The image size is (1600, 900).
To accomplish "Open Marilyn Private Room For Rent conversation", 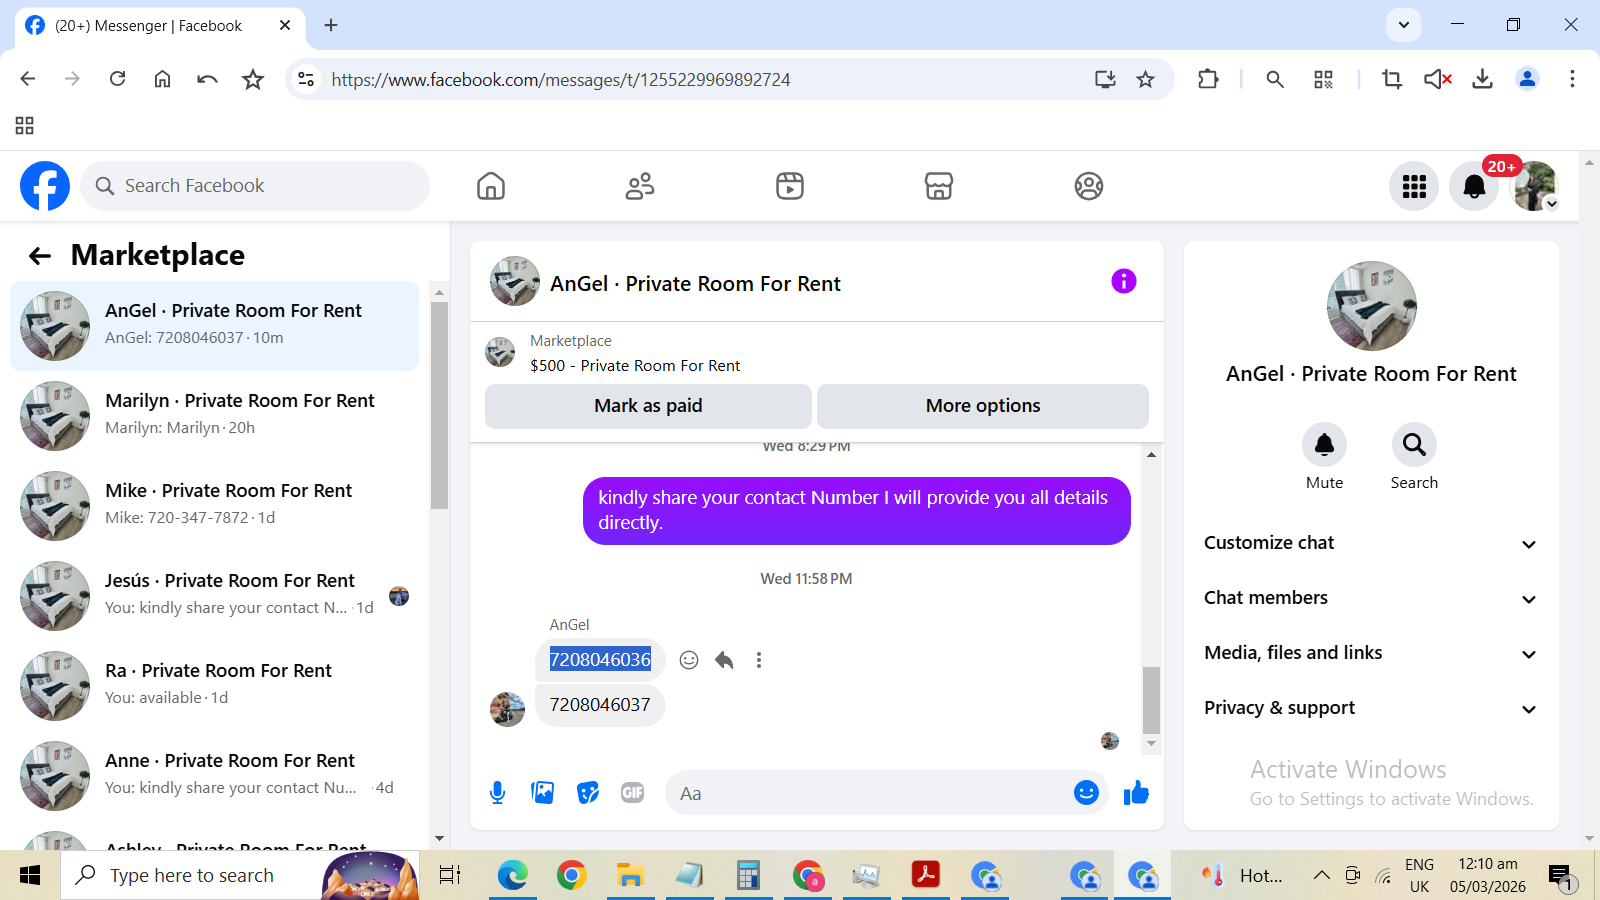I will 214,416.
